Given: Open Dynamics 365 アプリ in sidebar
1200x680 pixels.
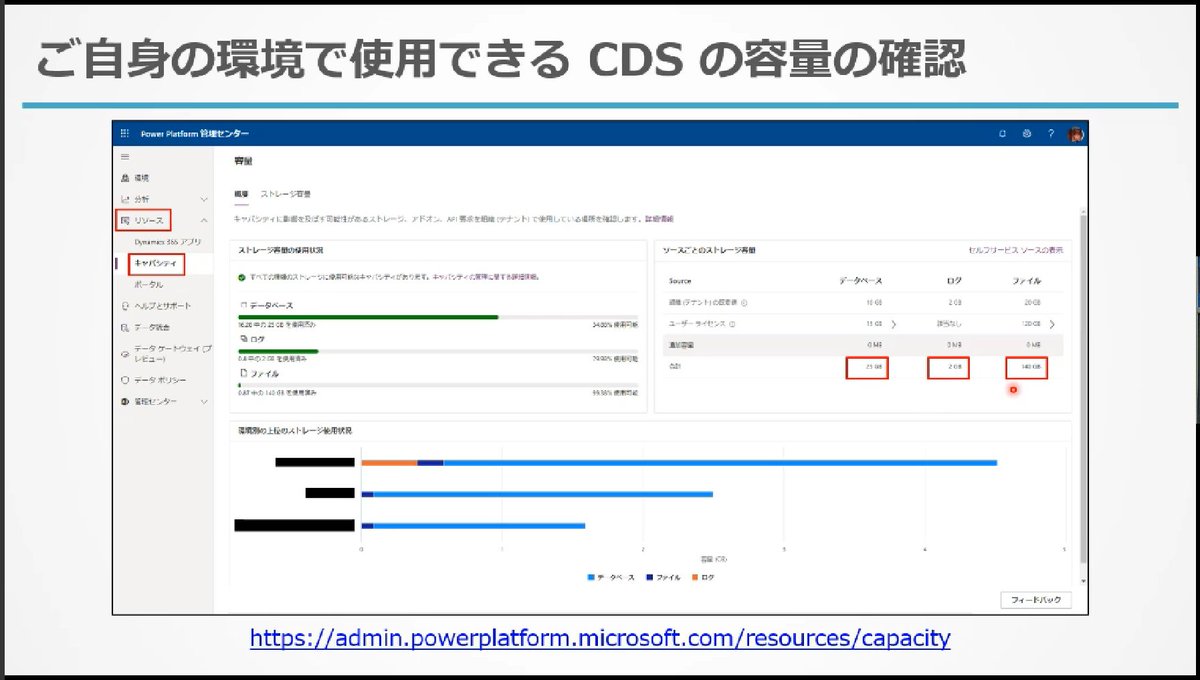Looking at the screenshot, I should click(x=167, y=242).
